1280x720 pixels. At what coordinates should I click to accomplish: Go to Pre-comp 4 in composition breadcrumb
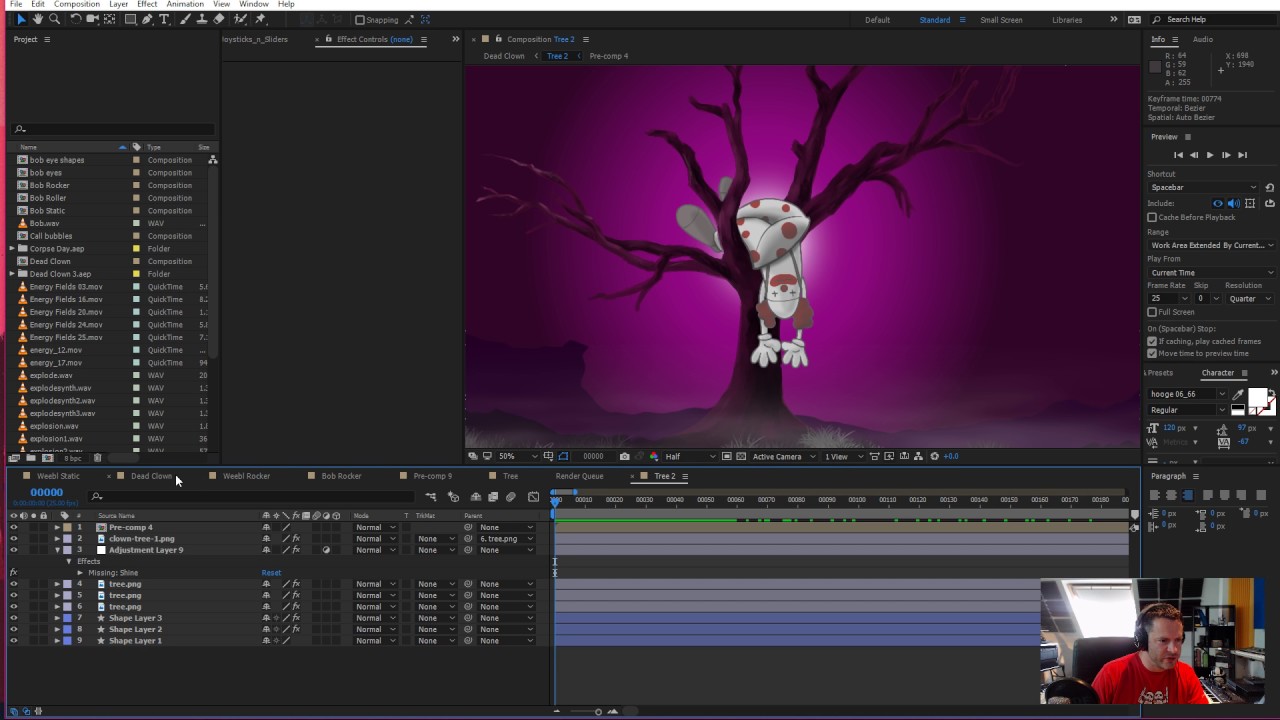(609, 56)
